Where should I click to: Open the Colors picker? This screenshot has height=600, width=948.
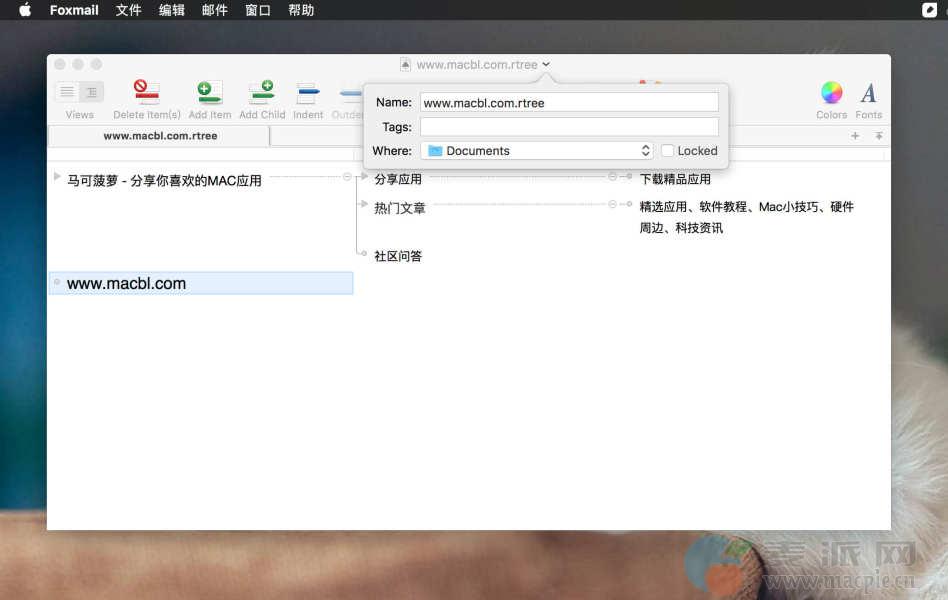[831, 93]
